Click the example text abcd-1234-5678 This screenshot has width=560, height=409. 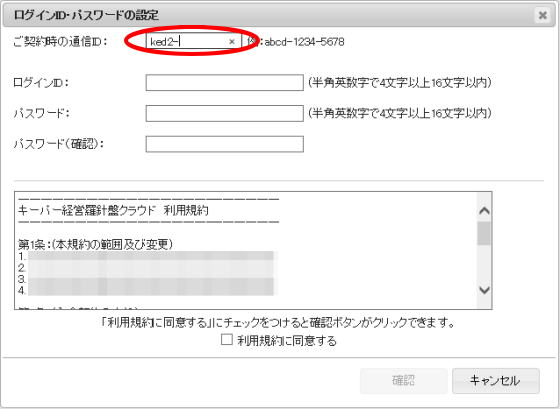pyautogui.click(x=304, y=42)
